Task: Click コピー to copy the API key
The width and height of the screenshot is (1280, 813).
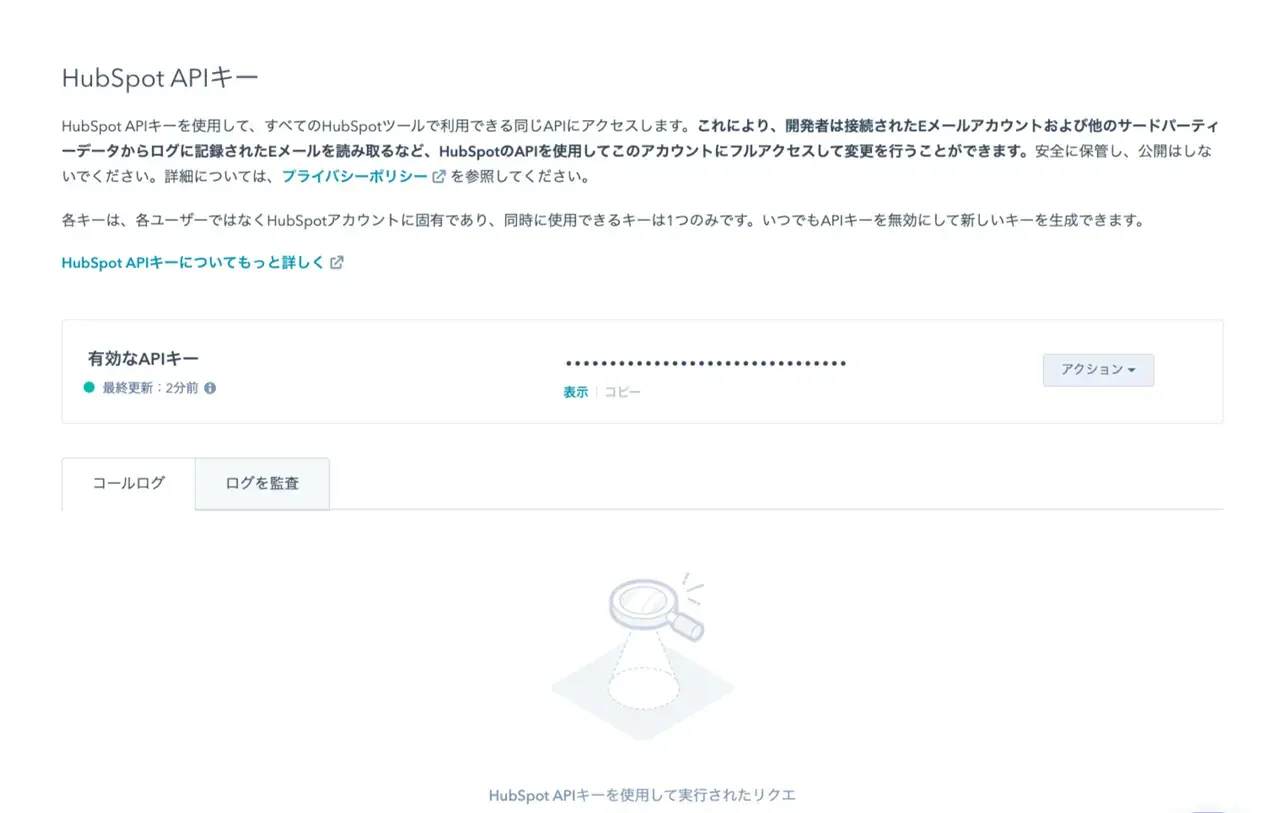Action: [x=622, y=392]
